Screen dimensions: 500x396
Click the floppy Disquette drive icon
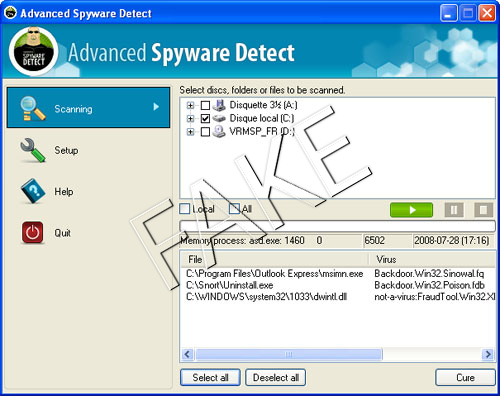[219, 105]
